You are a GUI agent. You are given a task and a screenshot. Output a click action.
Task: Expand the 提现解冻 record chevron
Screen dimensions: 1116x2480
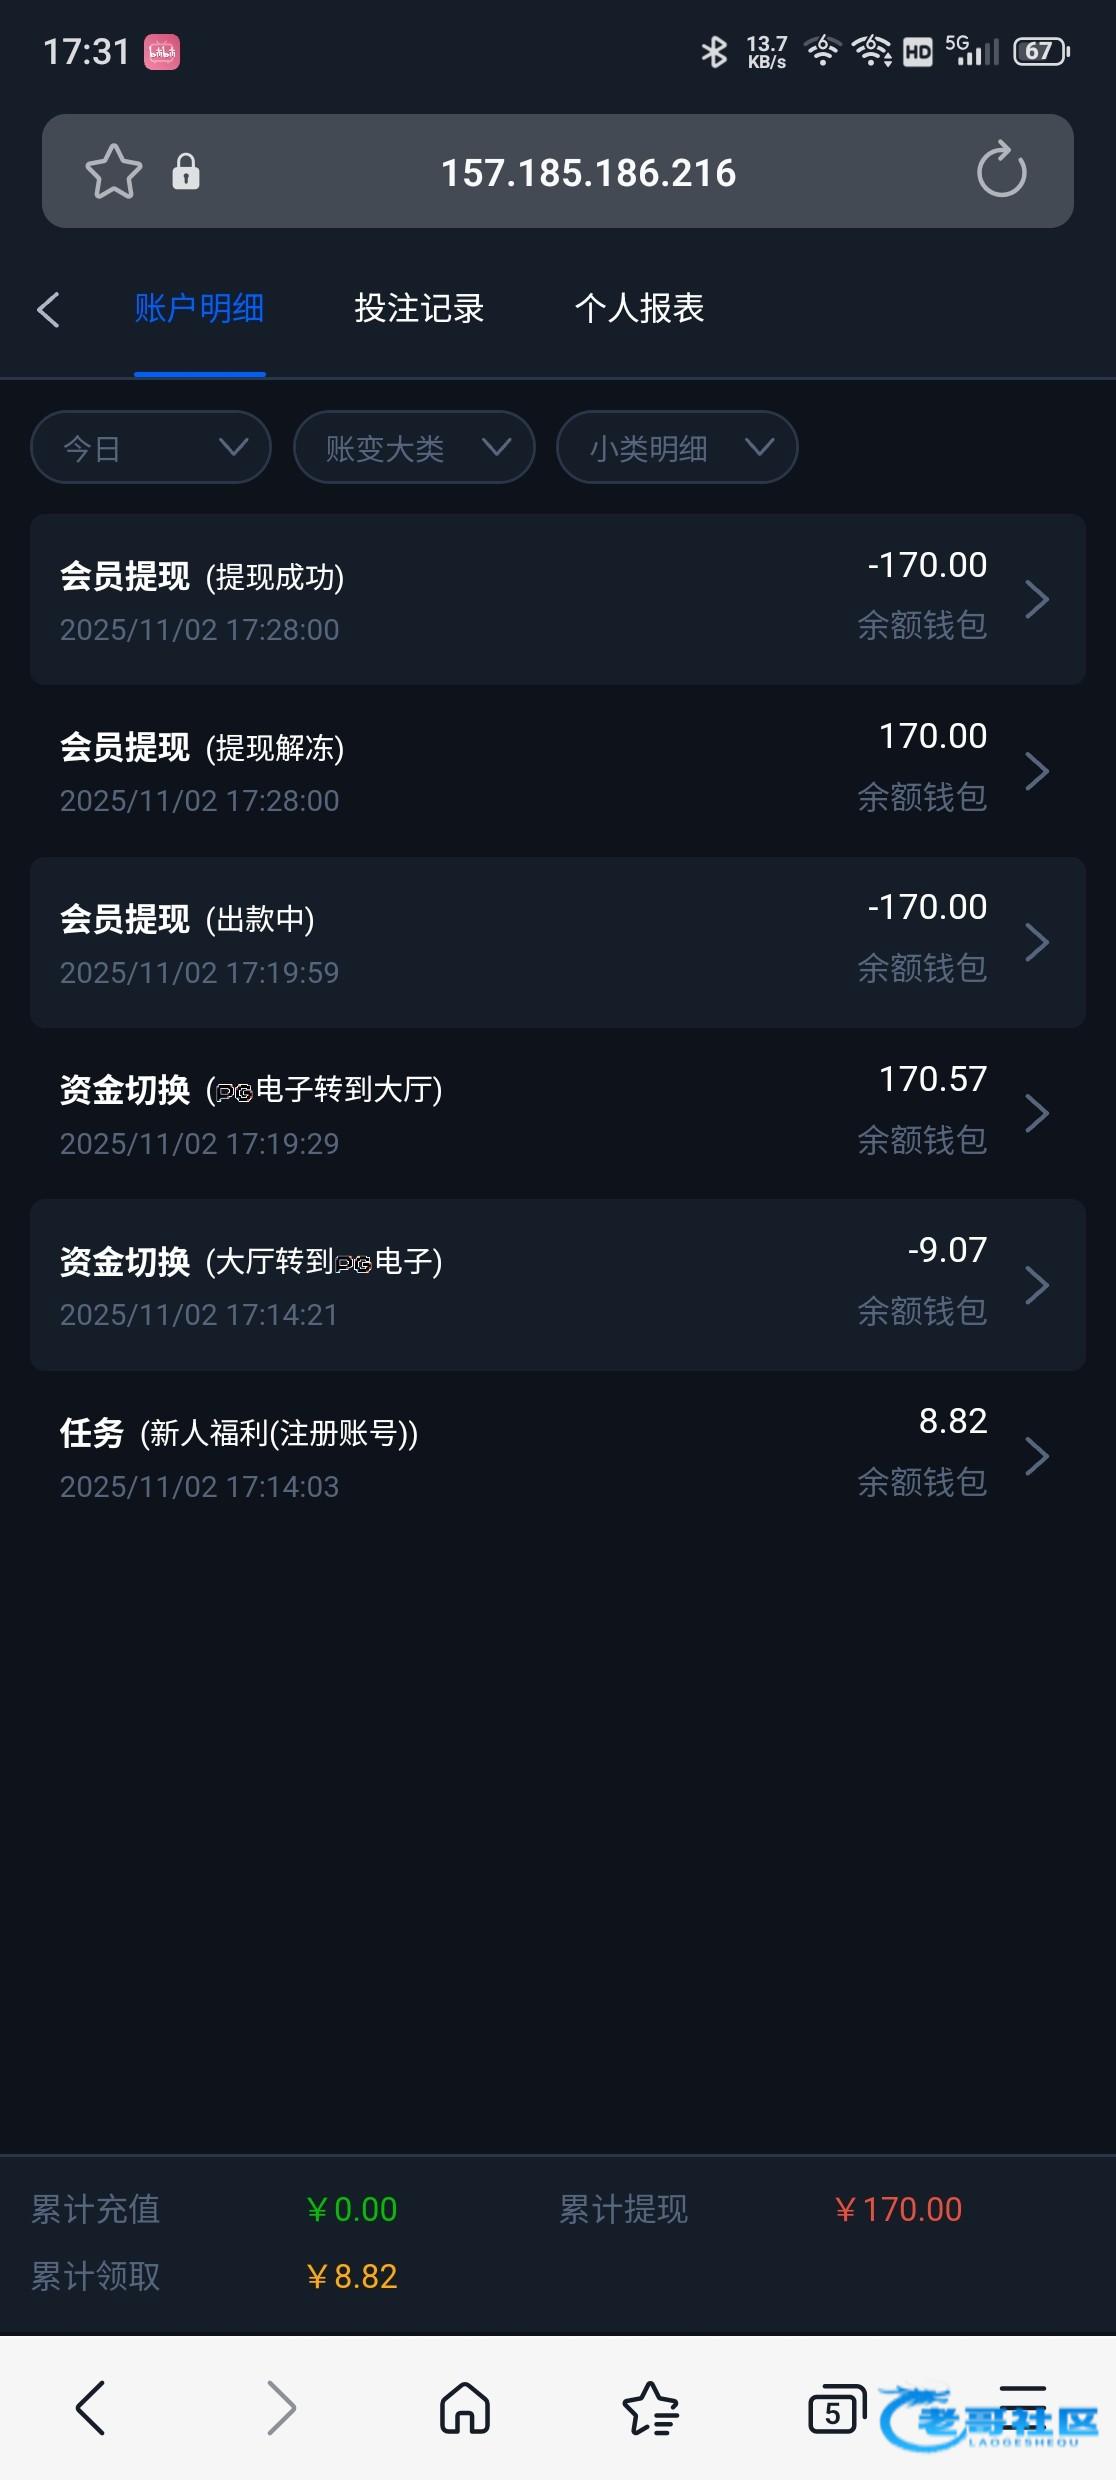coord(1037,771)
